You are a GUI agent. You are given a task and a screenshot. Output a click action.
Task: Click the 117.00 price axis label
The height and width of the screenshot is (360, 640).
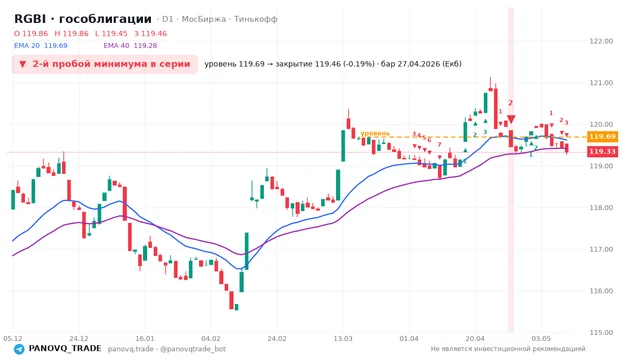click(x=601, y=249)
